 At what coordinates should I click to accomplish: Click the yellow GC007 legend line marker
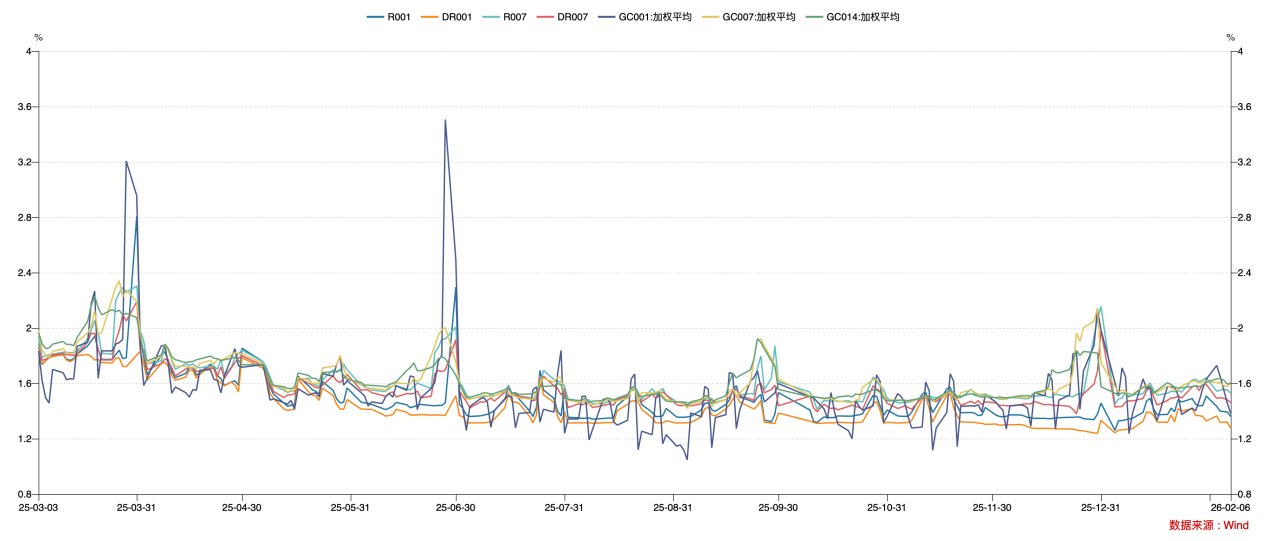(x=711, y=17)
